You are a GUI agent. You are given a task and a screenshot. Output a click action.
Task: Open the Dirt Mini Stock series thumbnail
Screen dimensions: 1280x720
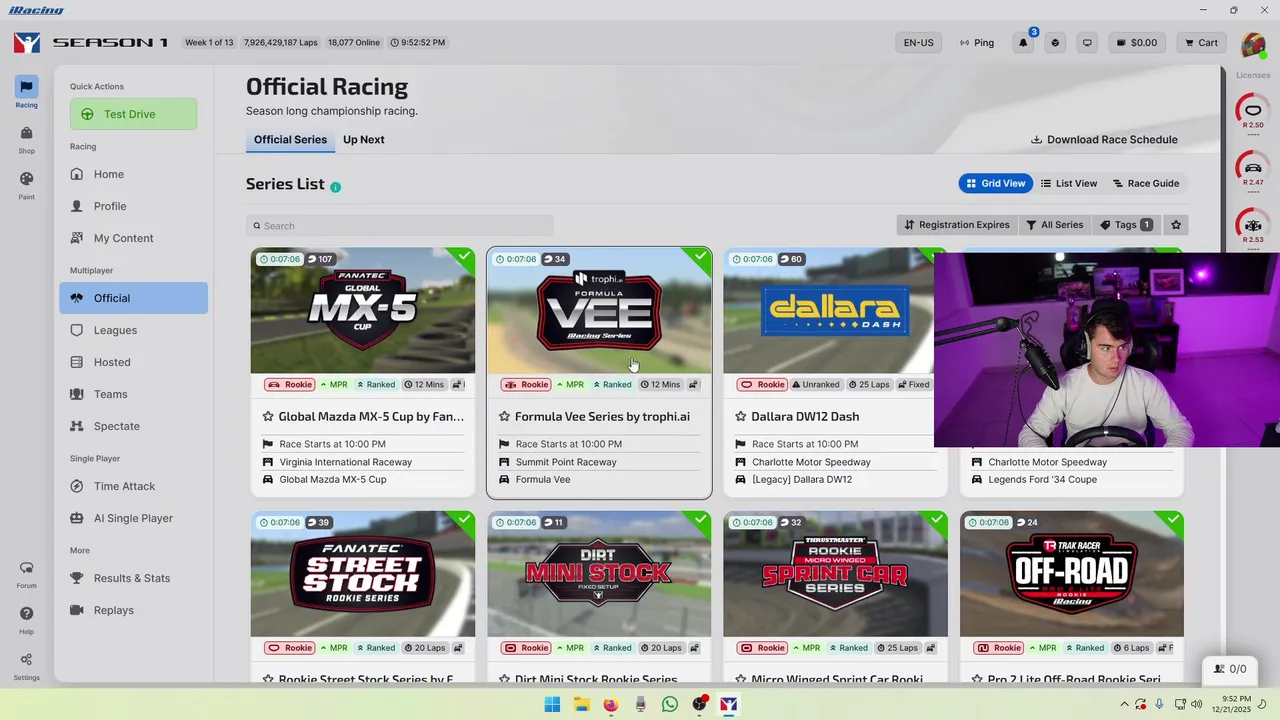pos(599,574)
